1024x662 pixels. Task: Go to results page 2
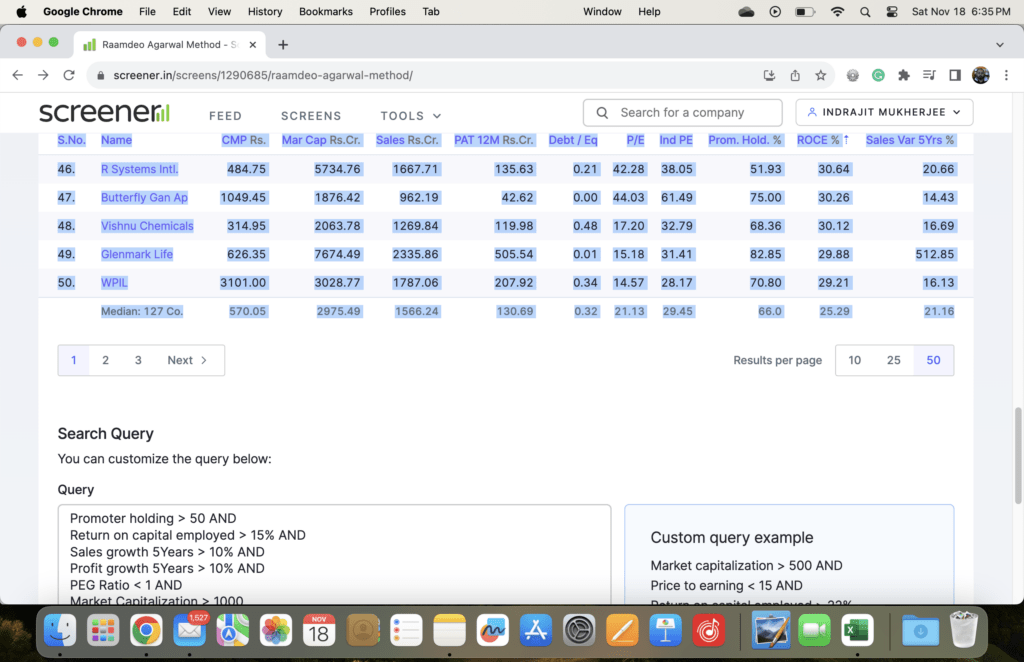click(105, 360)
